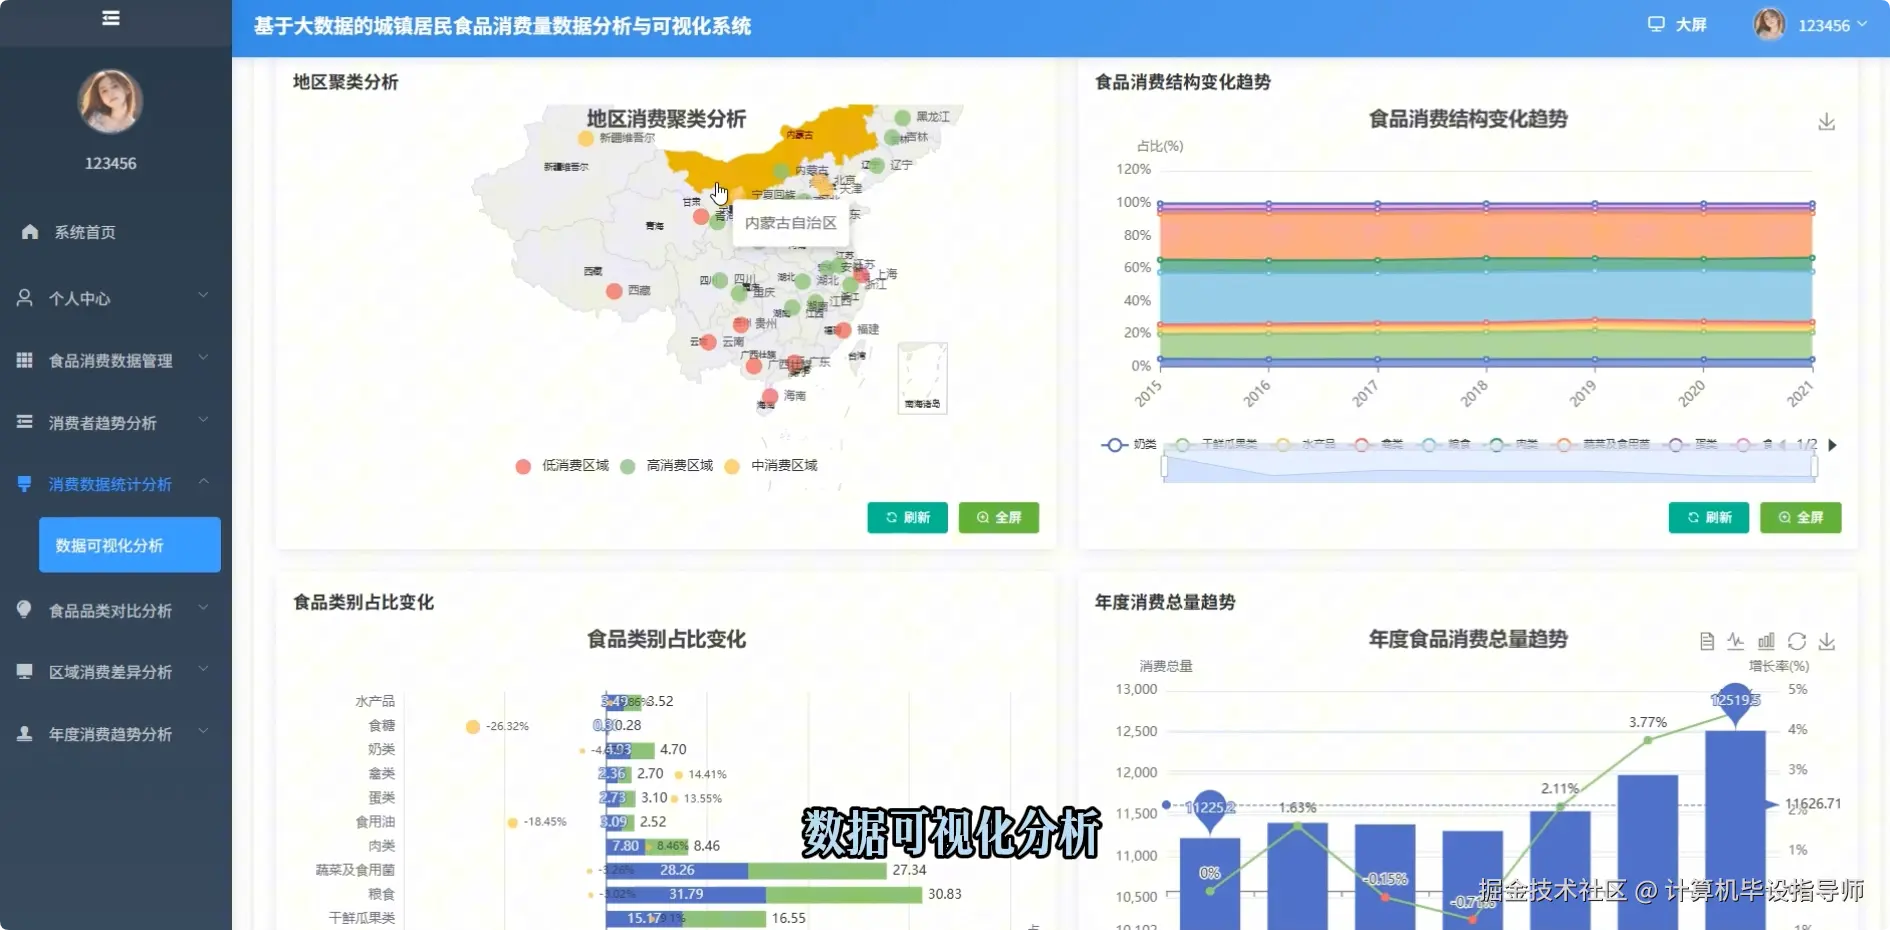Open data view icon on annual chart
The image size is (1890, 930).
coord(1707,642)
